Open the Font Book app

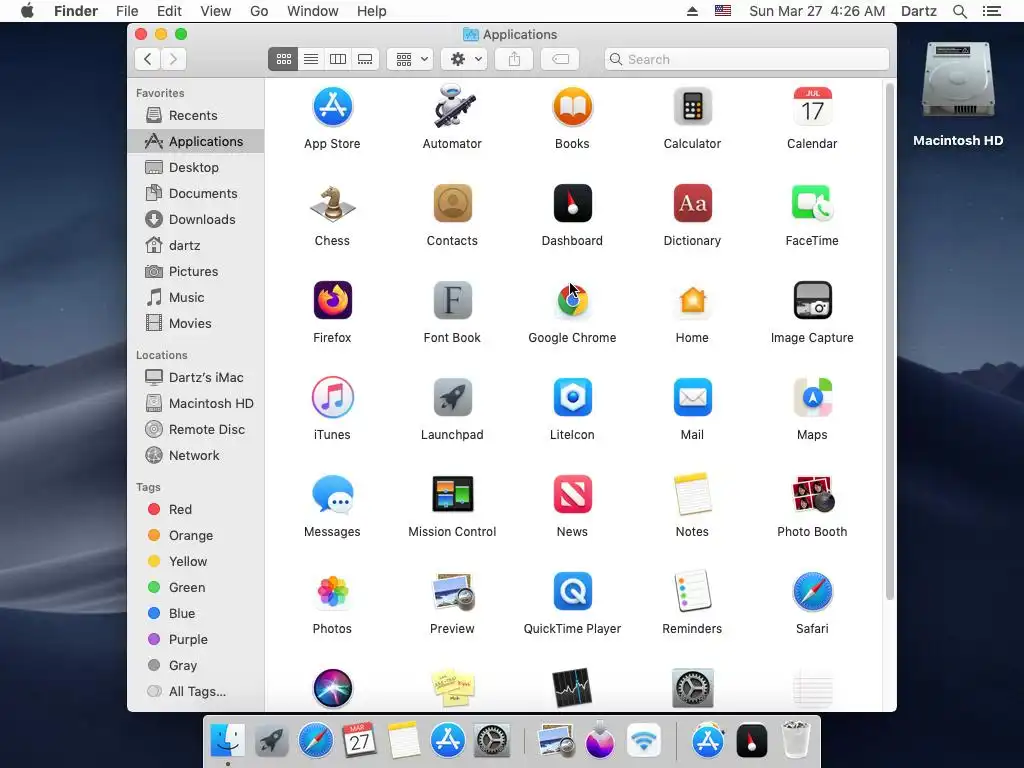(452, 300)
